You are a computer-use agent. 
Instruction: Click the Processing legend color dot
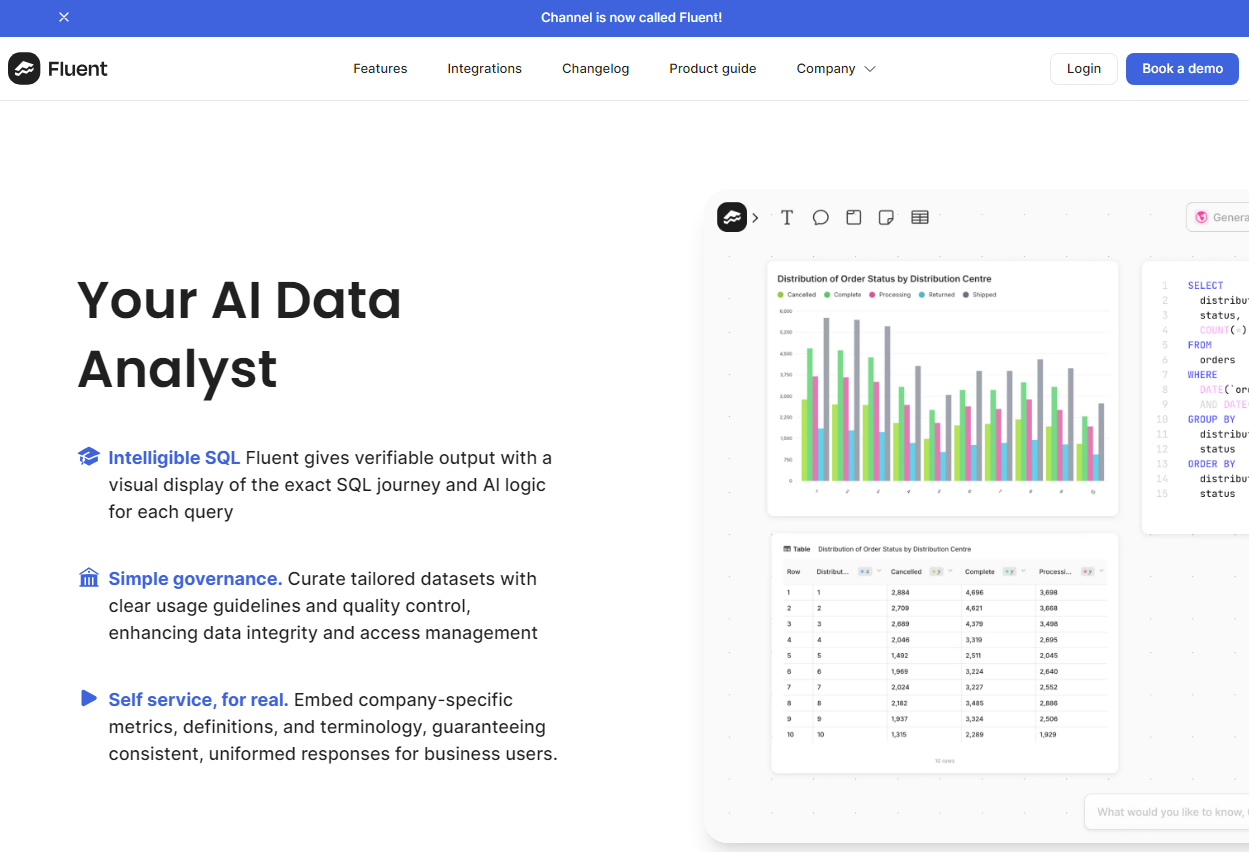pyautogui.click(x=873, y=295)
